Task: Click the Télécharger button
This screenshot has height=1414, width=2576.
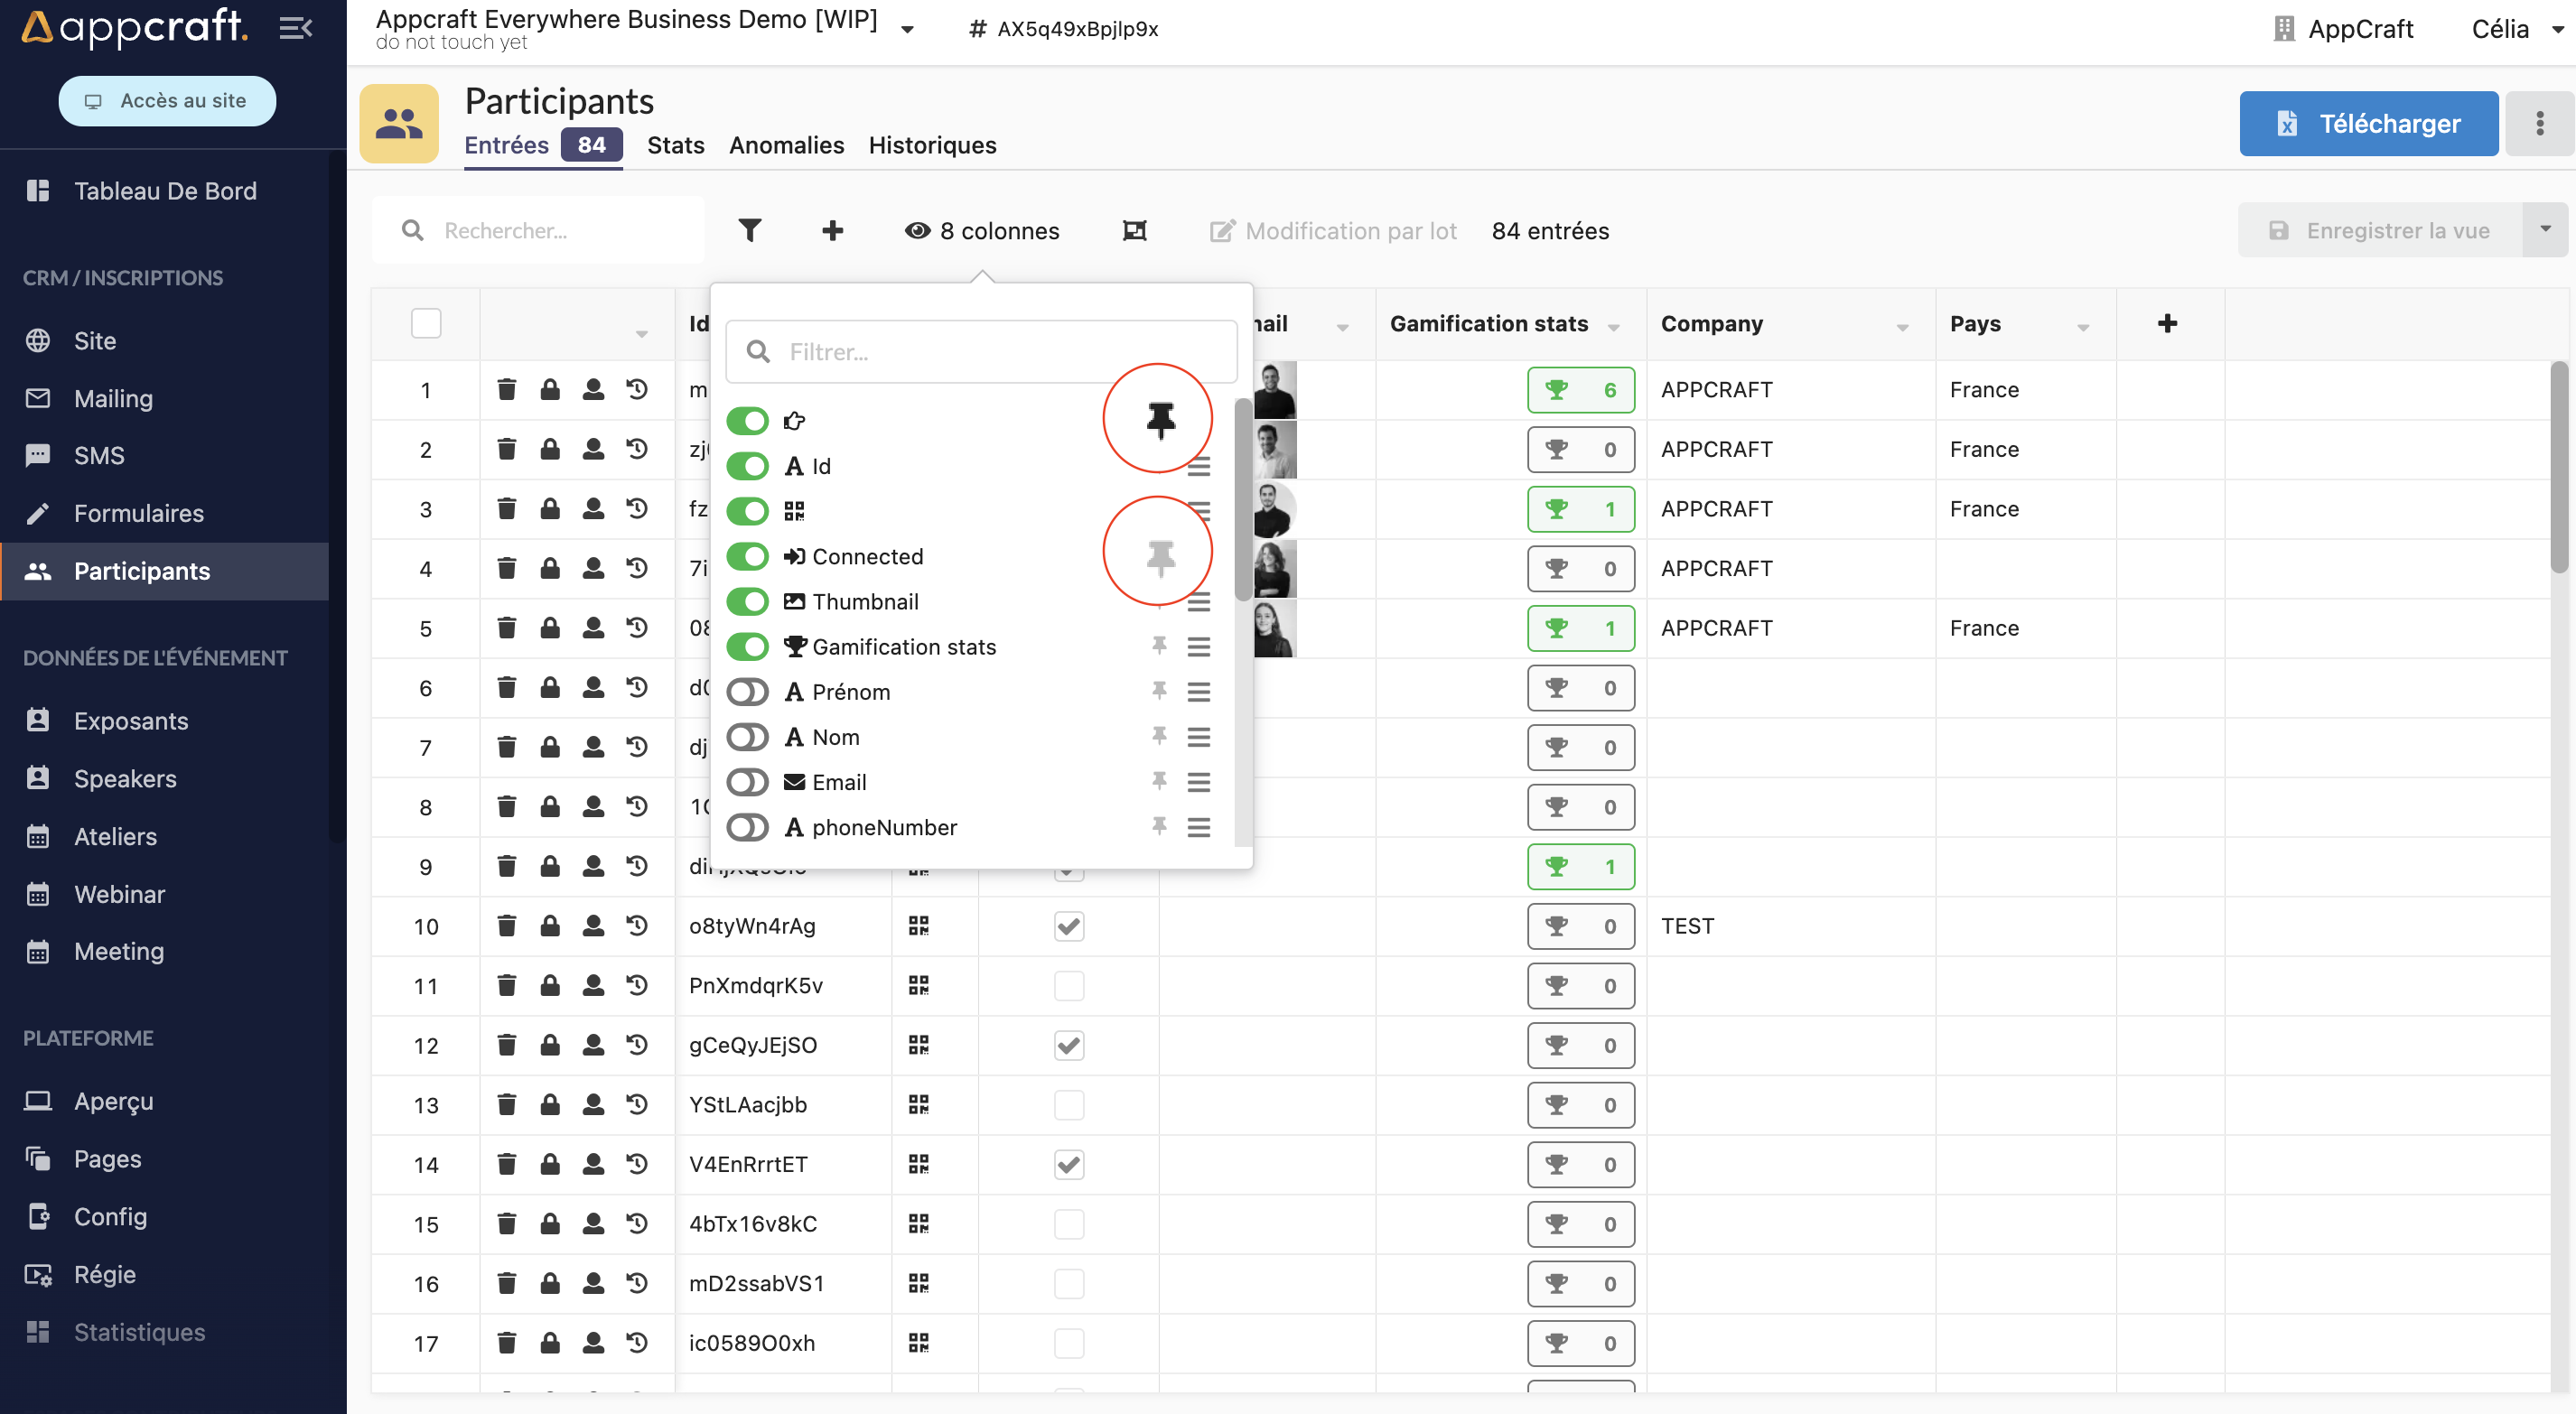Action: [x=2368, y=123]
